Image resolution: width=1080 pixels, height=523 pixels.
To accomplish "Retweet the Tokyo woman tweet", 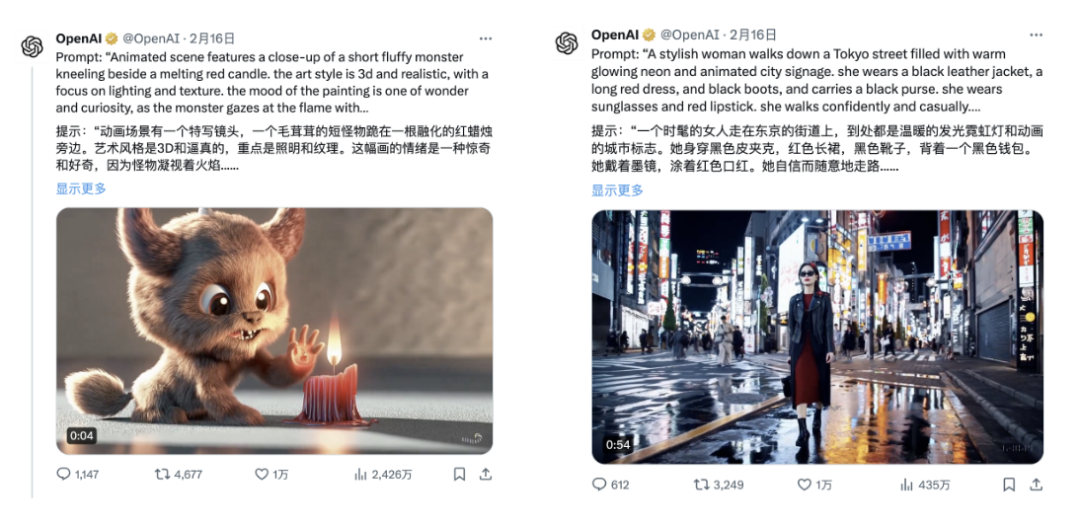I will [701, 484].
